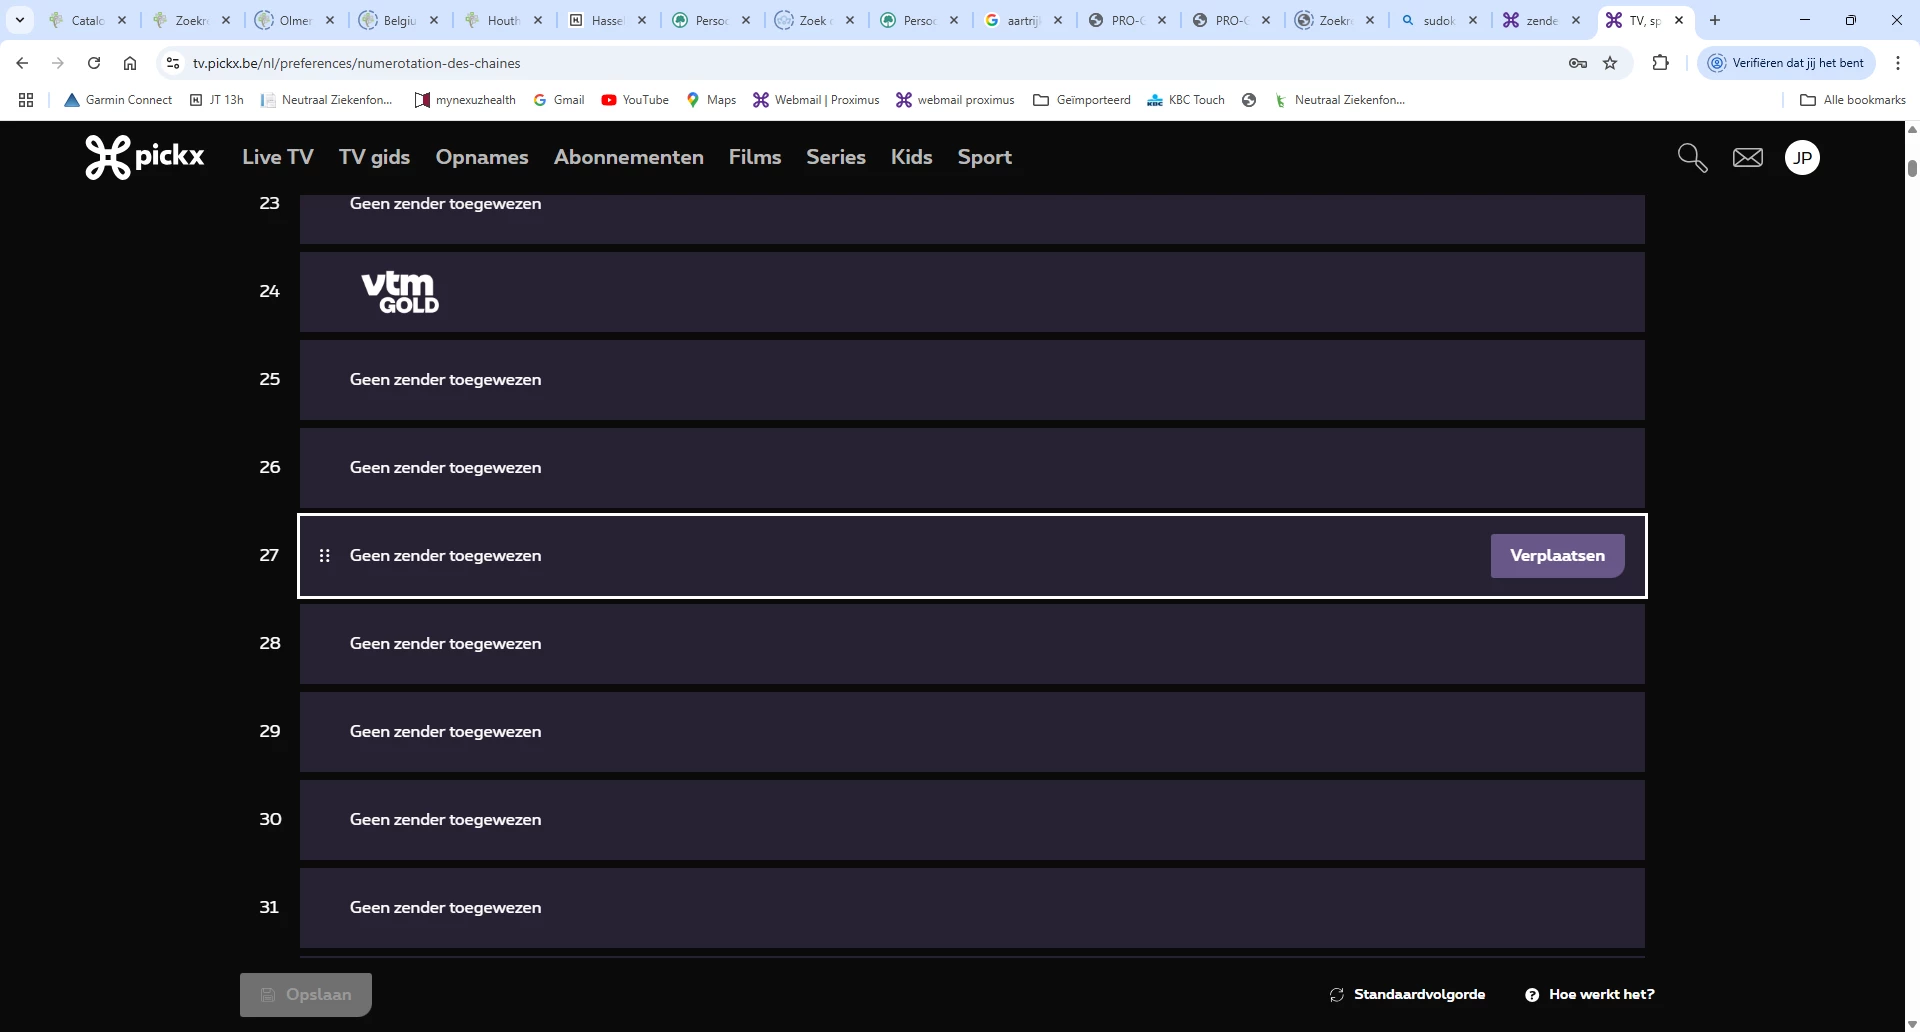Go to browser home page
The height and width of the screenshot is (1032, 1920).
[x=130, y=63]
